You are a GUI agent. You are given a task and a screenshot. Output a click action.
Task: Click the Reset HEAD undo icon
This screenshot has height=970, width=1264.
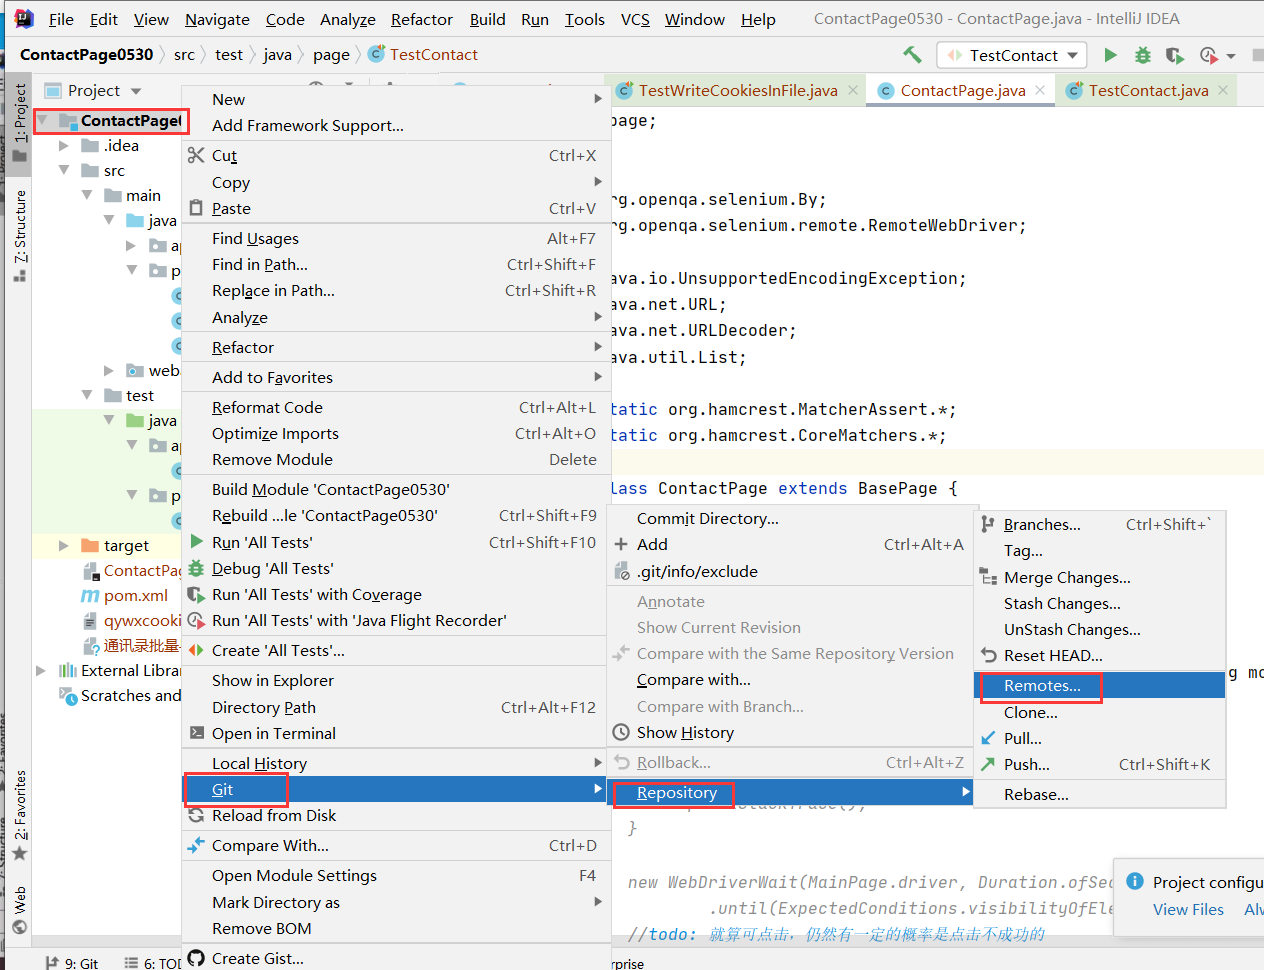[x=988, y=655]
